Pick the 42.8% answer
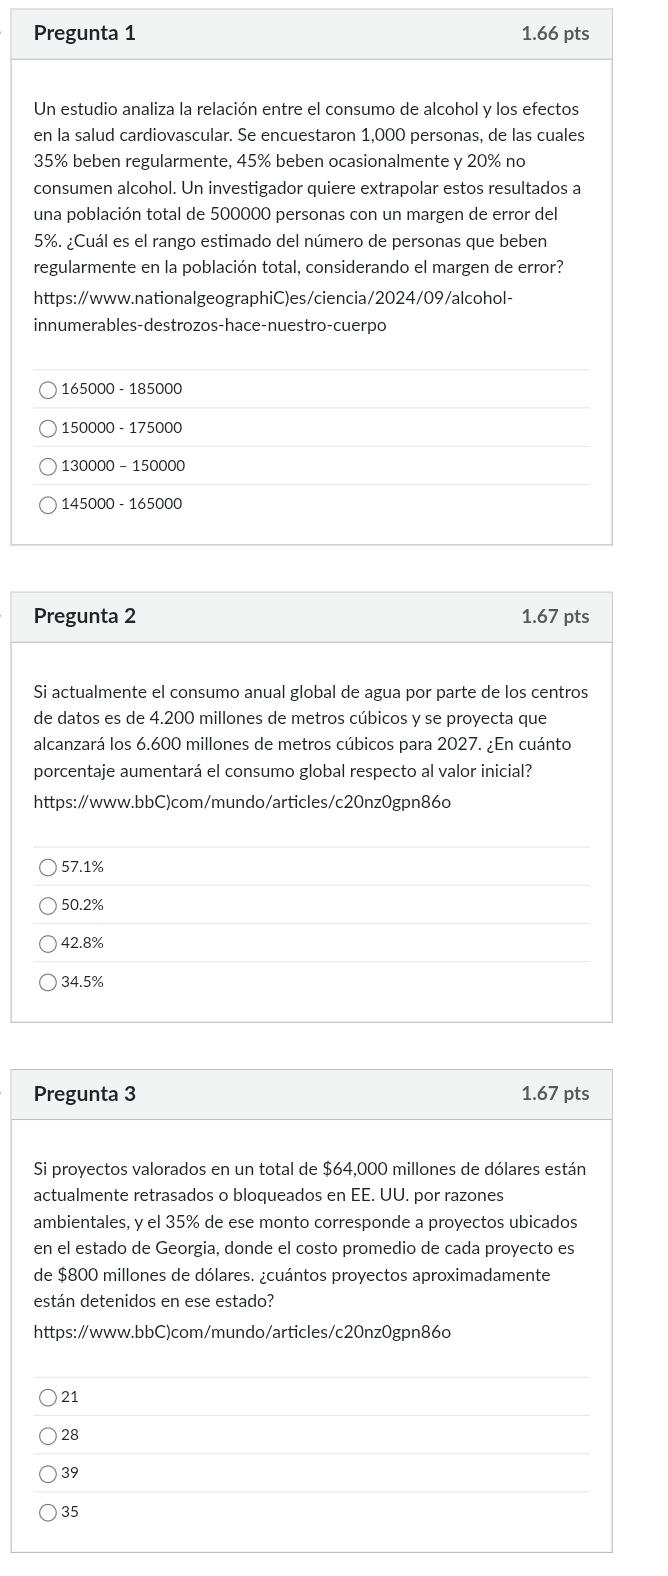Image resolution: width=668 pixels, height=1576 pixels. [x=48, y=943]
